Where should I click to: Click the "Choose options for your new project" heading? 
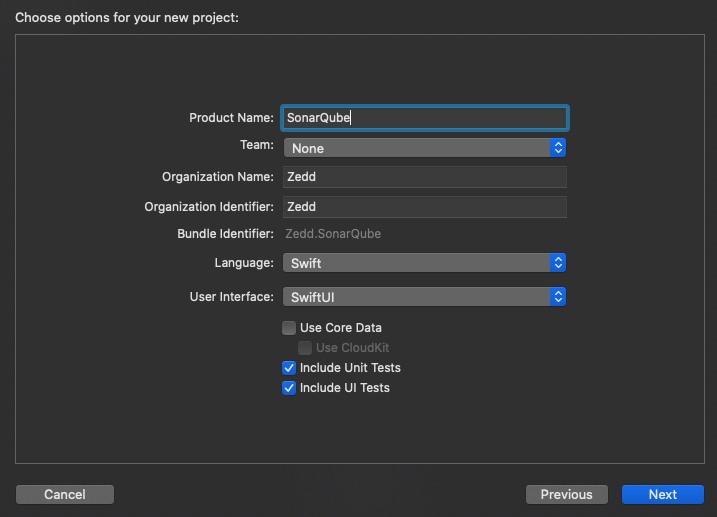(x=127, y=18)
